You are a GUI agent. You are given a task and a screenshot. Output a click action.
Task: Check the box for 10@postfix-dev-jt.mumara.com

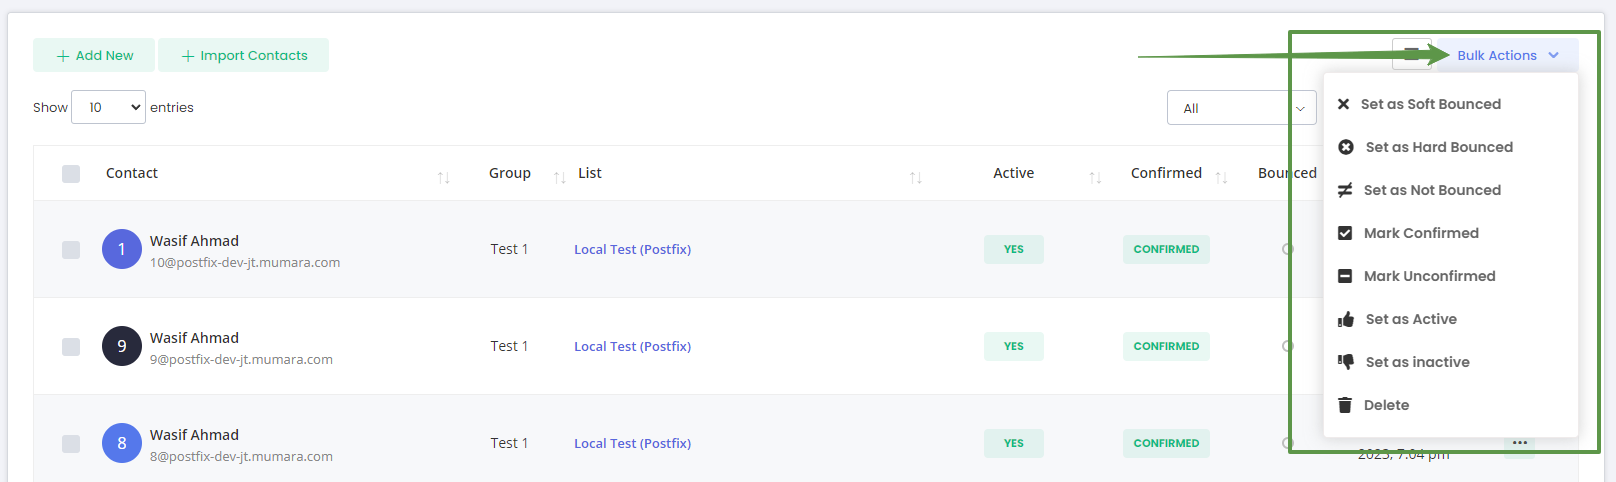coord(71,250)
